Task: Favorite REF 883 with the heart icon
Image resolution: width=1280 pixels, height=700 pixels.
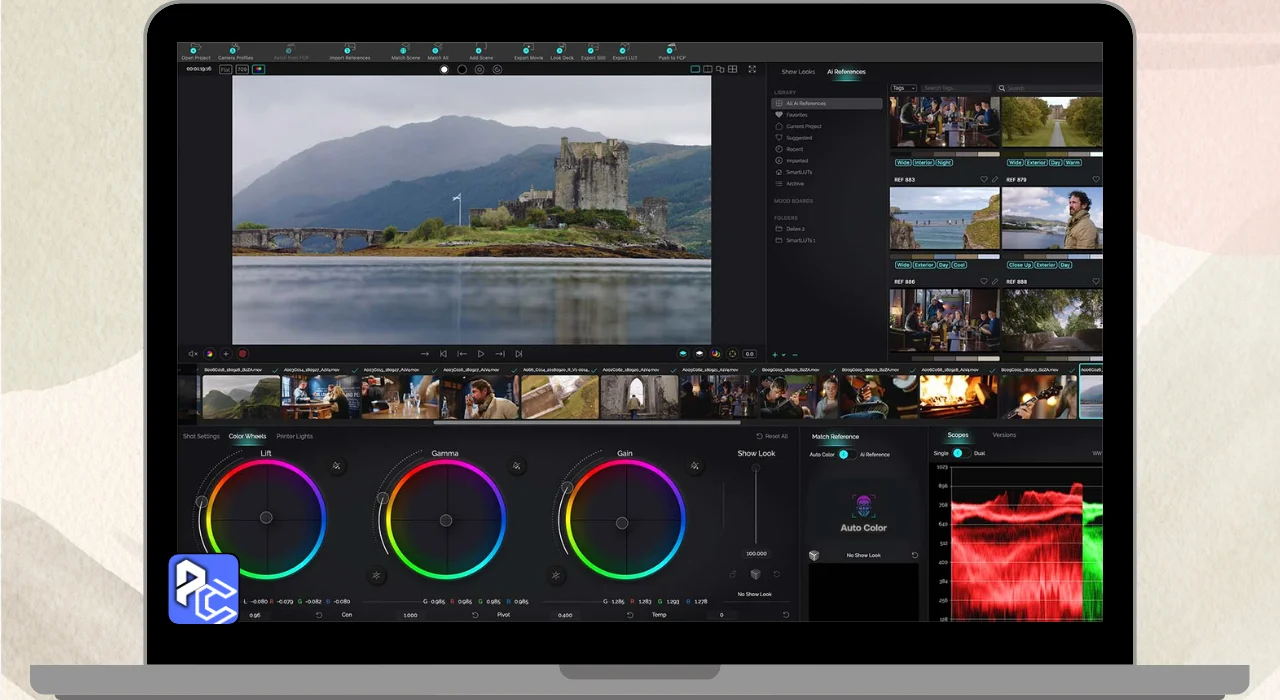Action: [984, 180]
